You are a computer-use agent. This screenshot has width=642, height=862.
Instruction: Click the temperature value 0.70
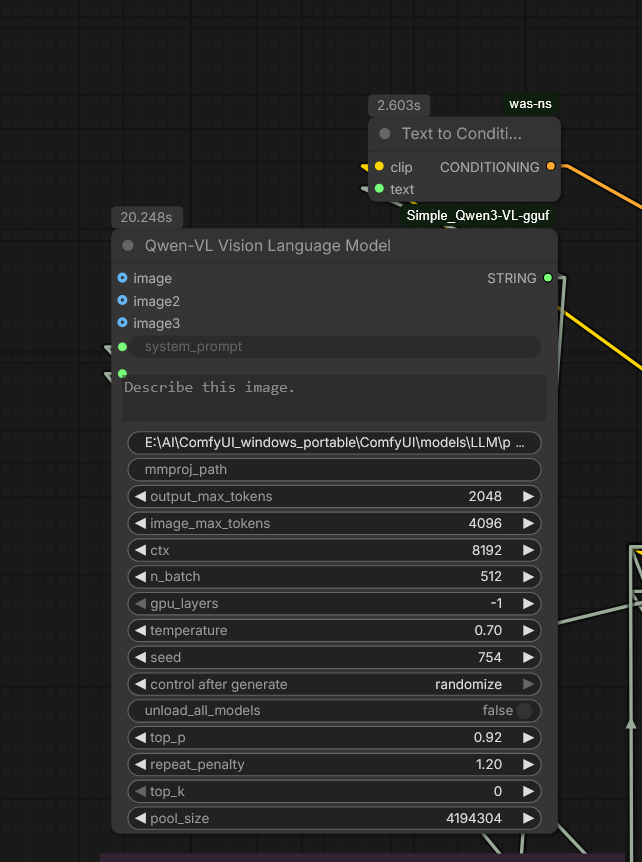tap(488, 631)
